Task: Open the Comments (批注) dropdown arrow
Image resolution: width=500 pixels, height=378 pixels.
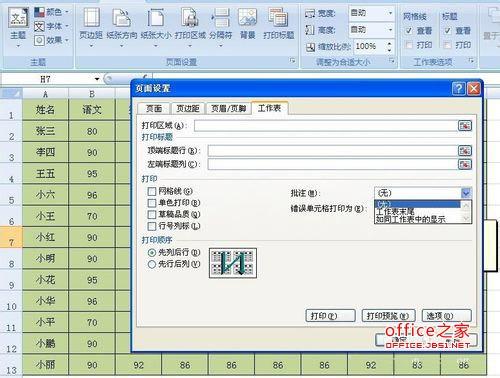Action: (466, 193)
